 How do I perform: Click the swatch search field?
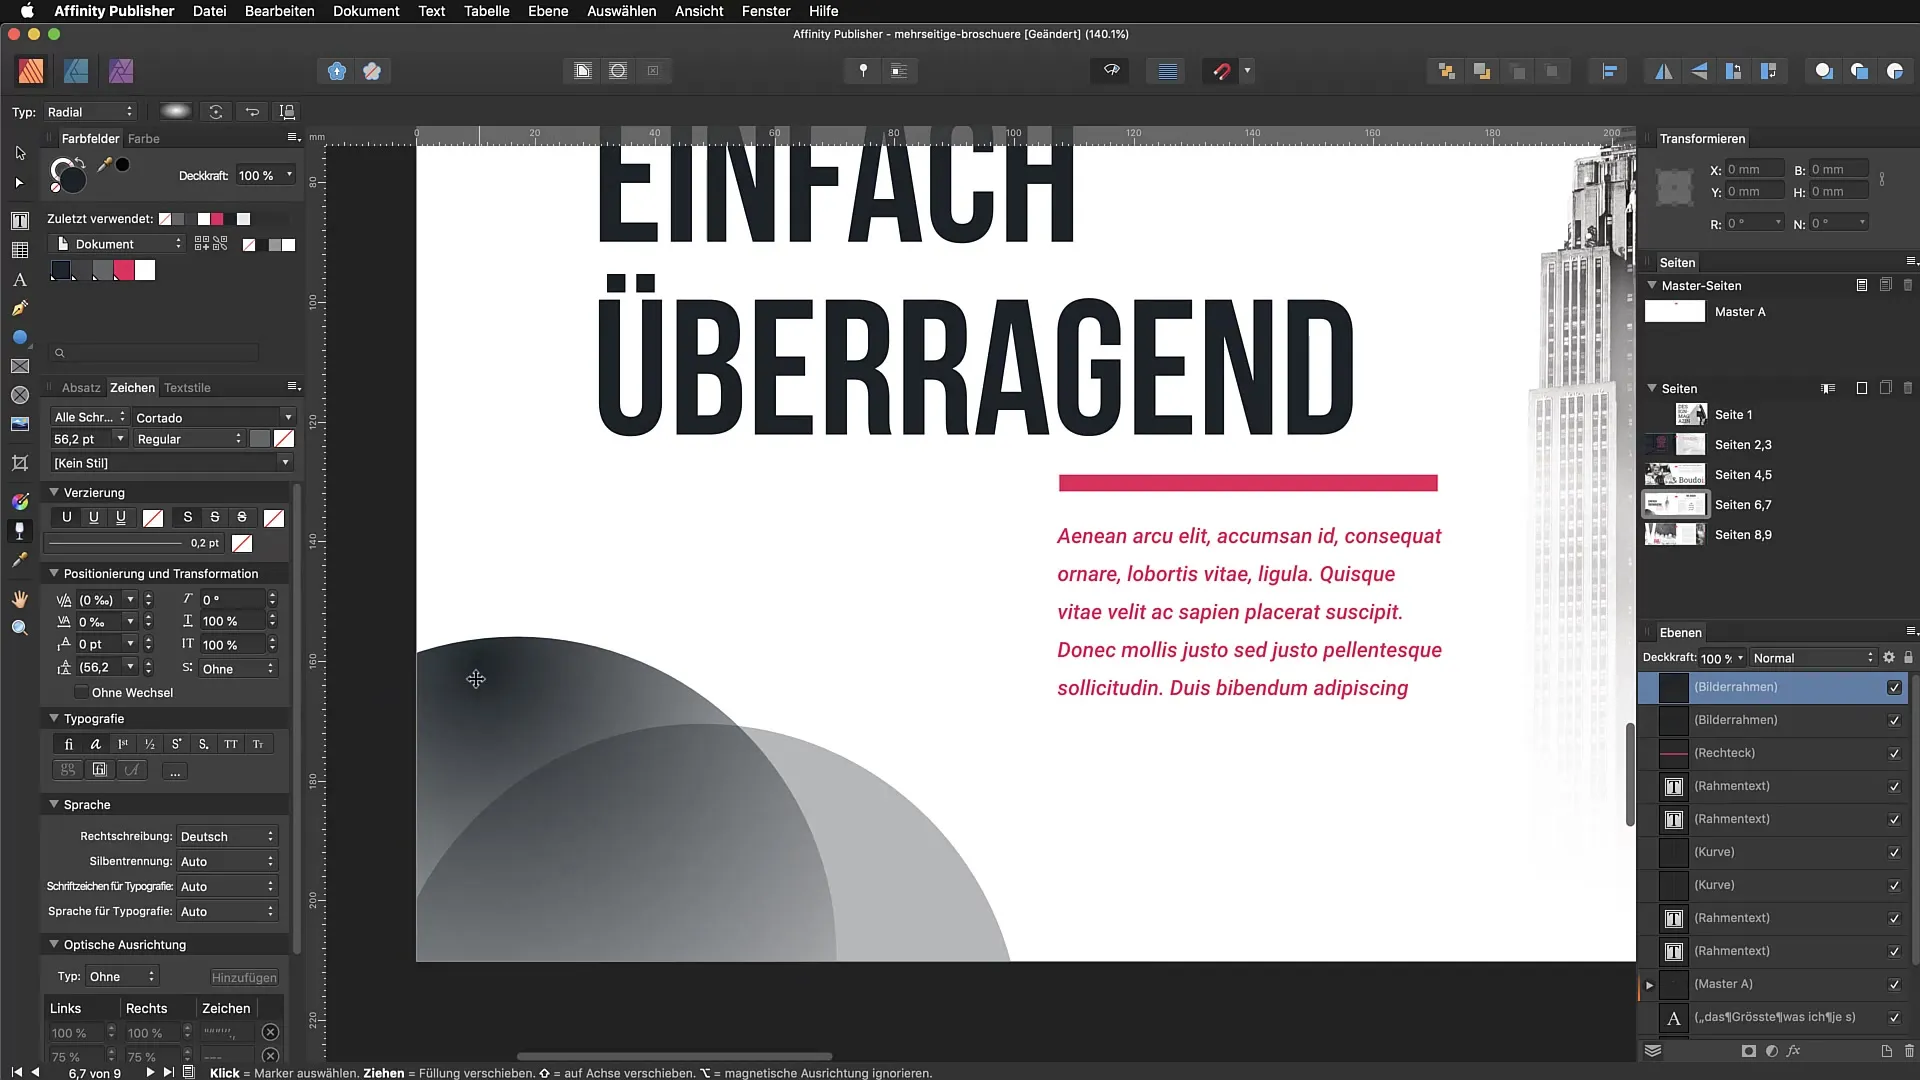click(155, 353)
